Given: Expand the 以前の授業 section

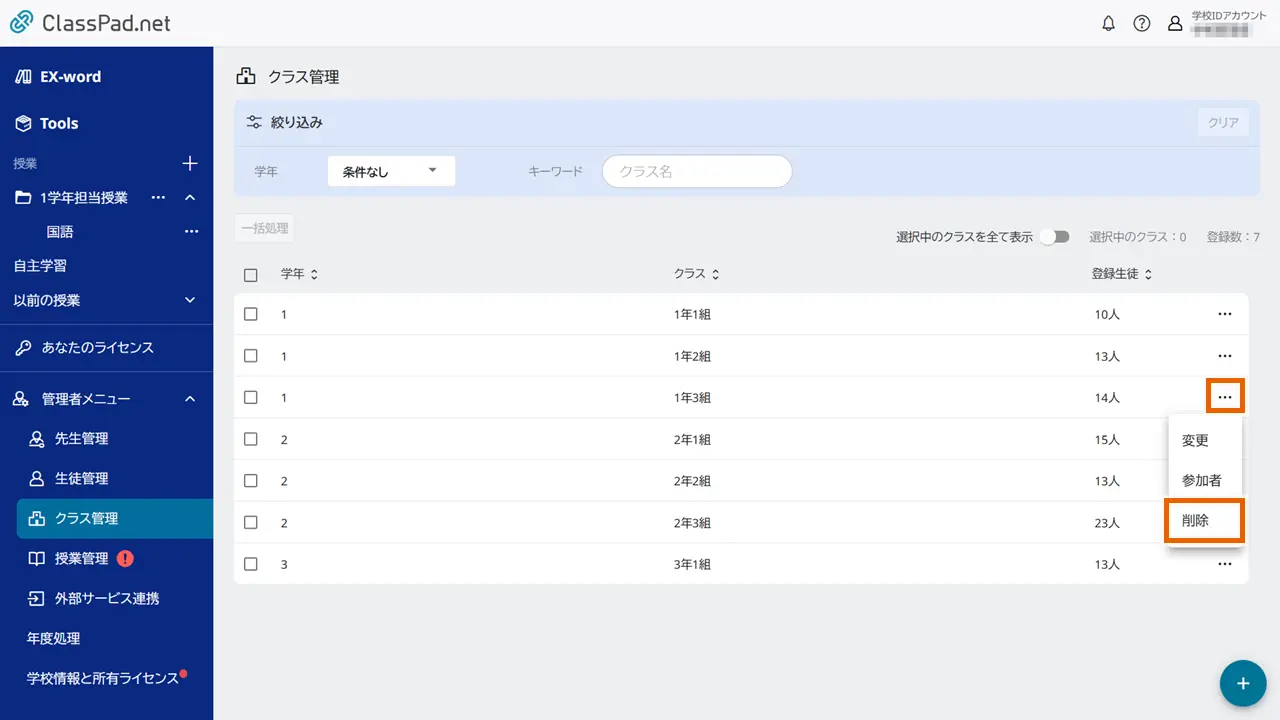Looking at the screenshot, I should coord(190,300).
